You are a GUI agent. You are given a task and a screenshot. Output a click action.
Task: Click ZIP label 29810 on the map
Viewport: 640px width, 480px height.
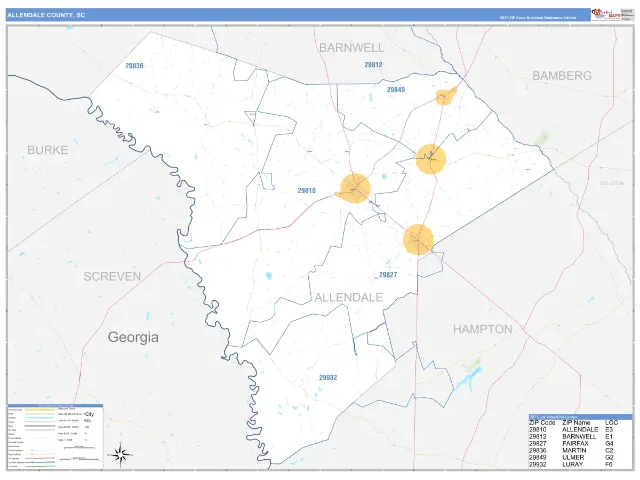click(307, 190)
